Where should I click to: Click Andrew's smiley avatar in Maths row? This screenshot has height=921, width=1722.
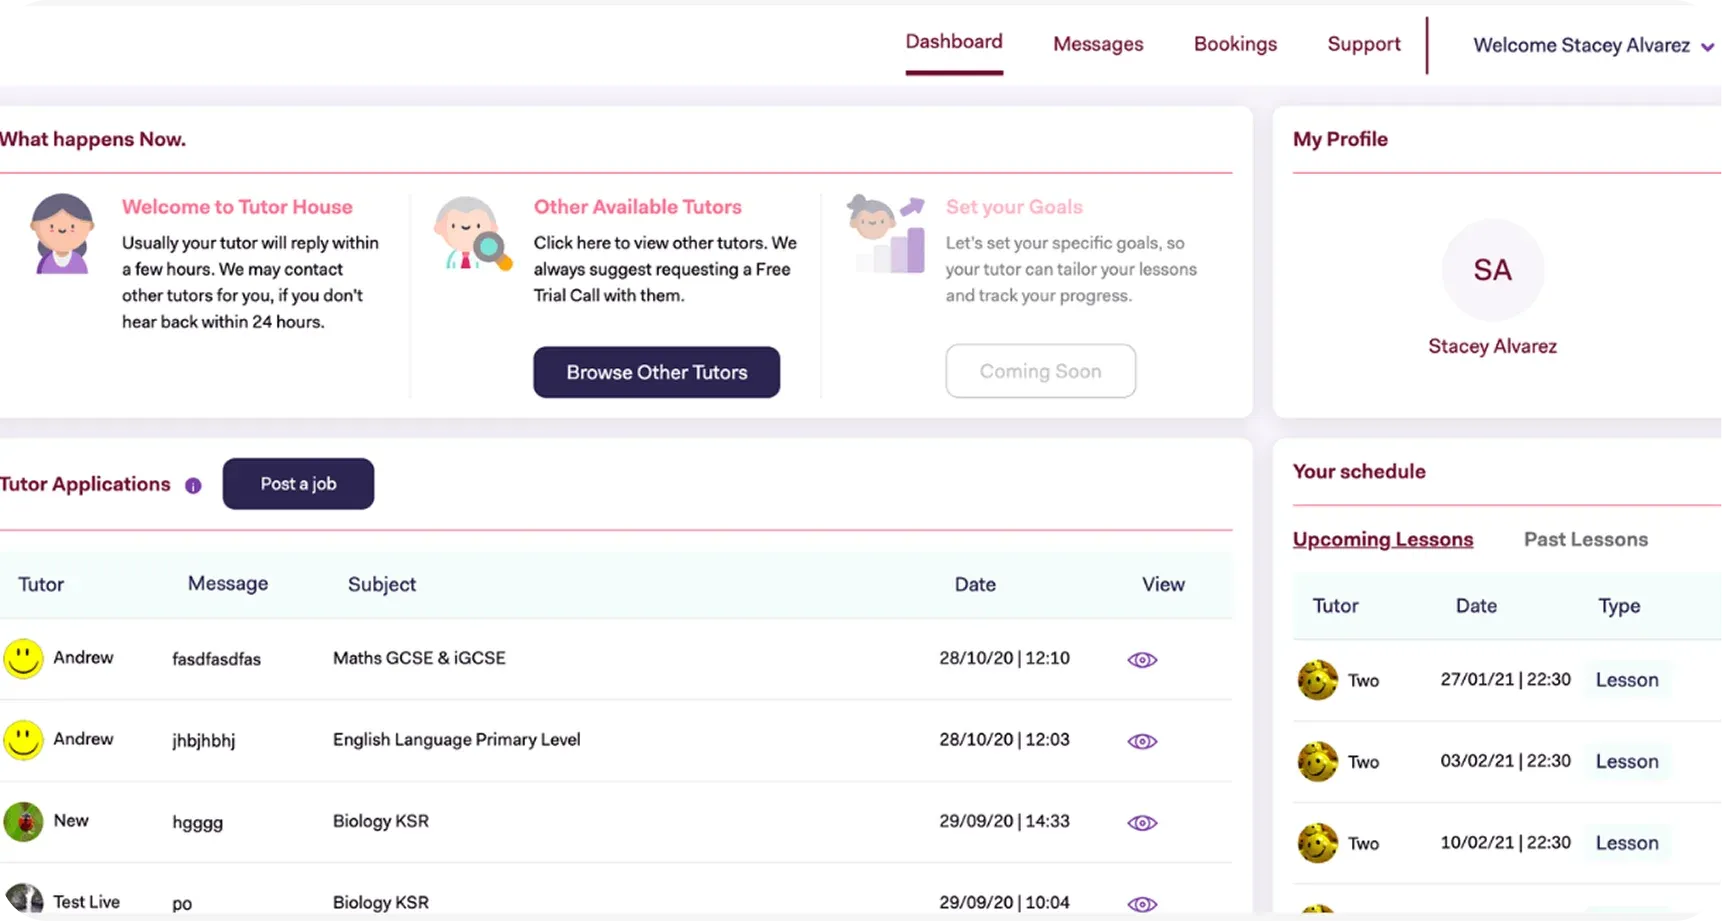coord(23,659)
